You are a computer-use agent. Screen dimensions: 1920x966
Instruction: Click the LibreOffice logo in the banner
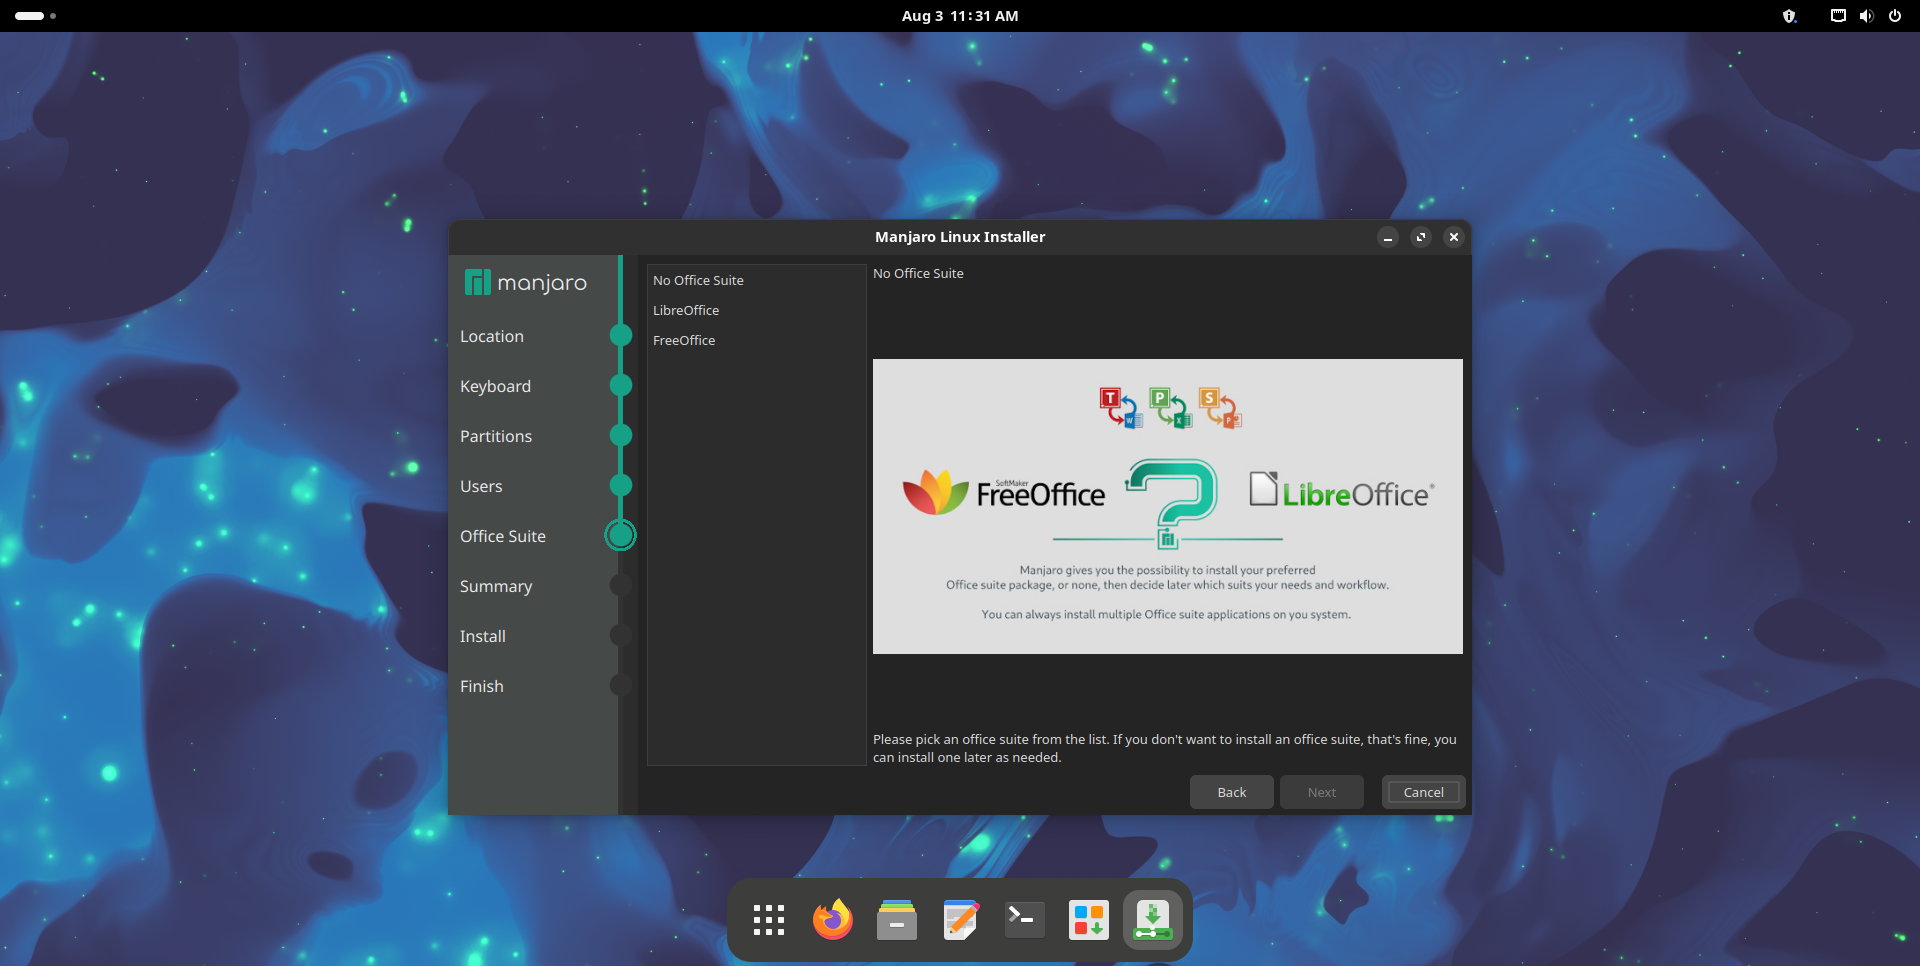click(x=1342, y=491)
